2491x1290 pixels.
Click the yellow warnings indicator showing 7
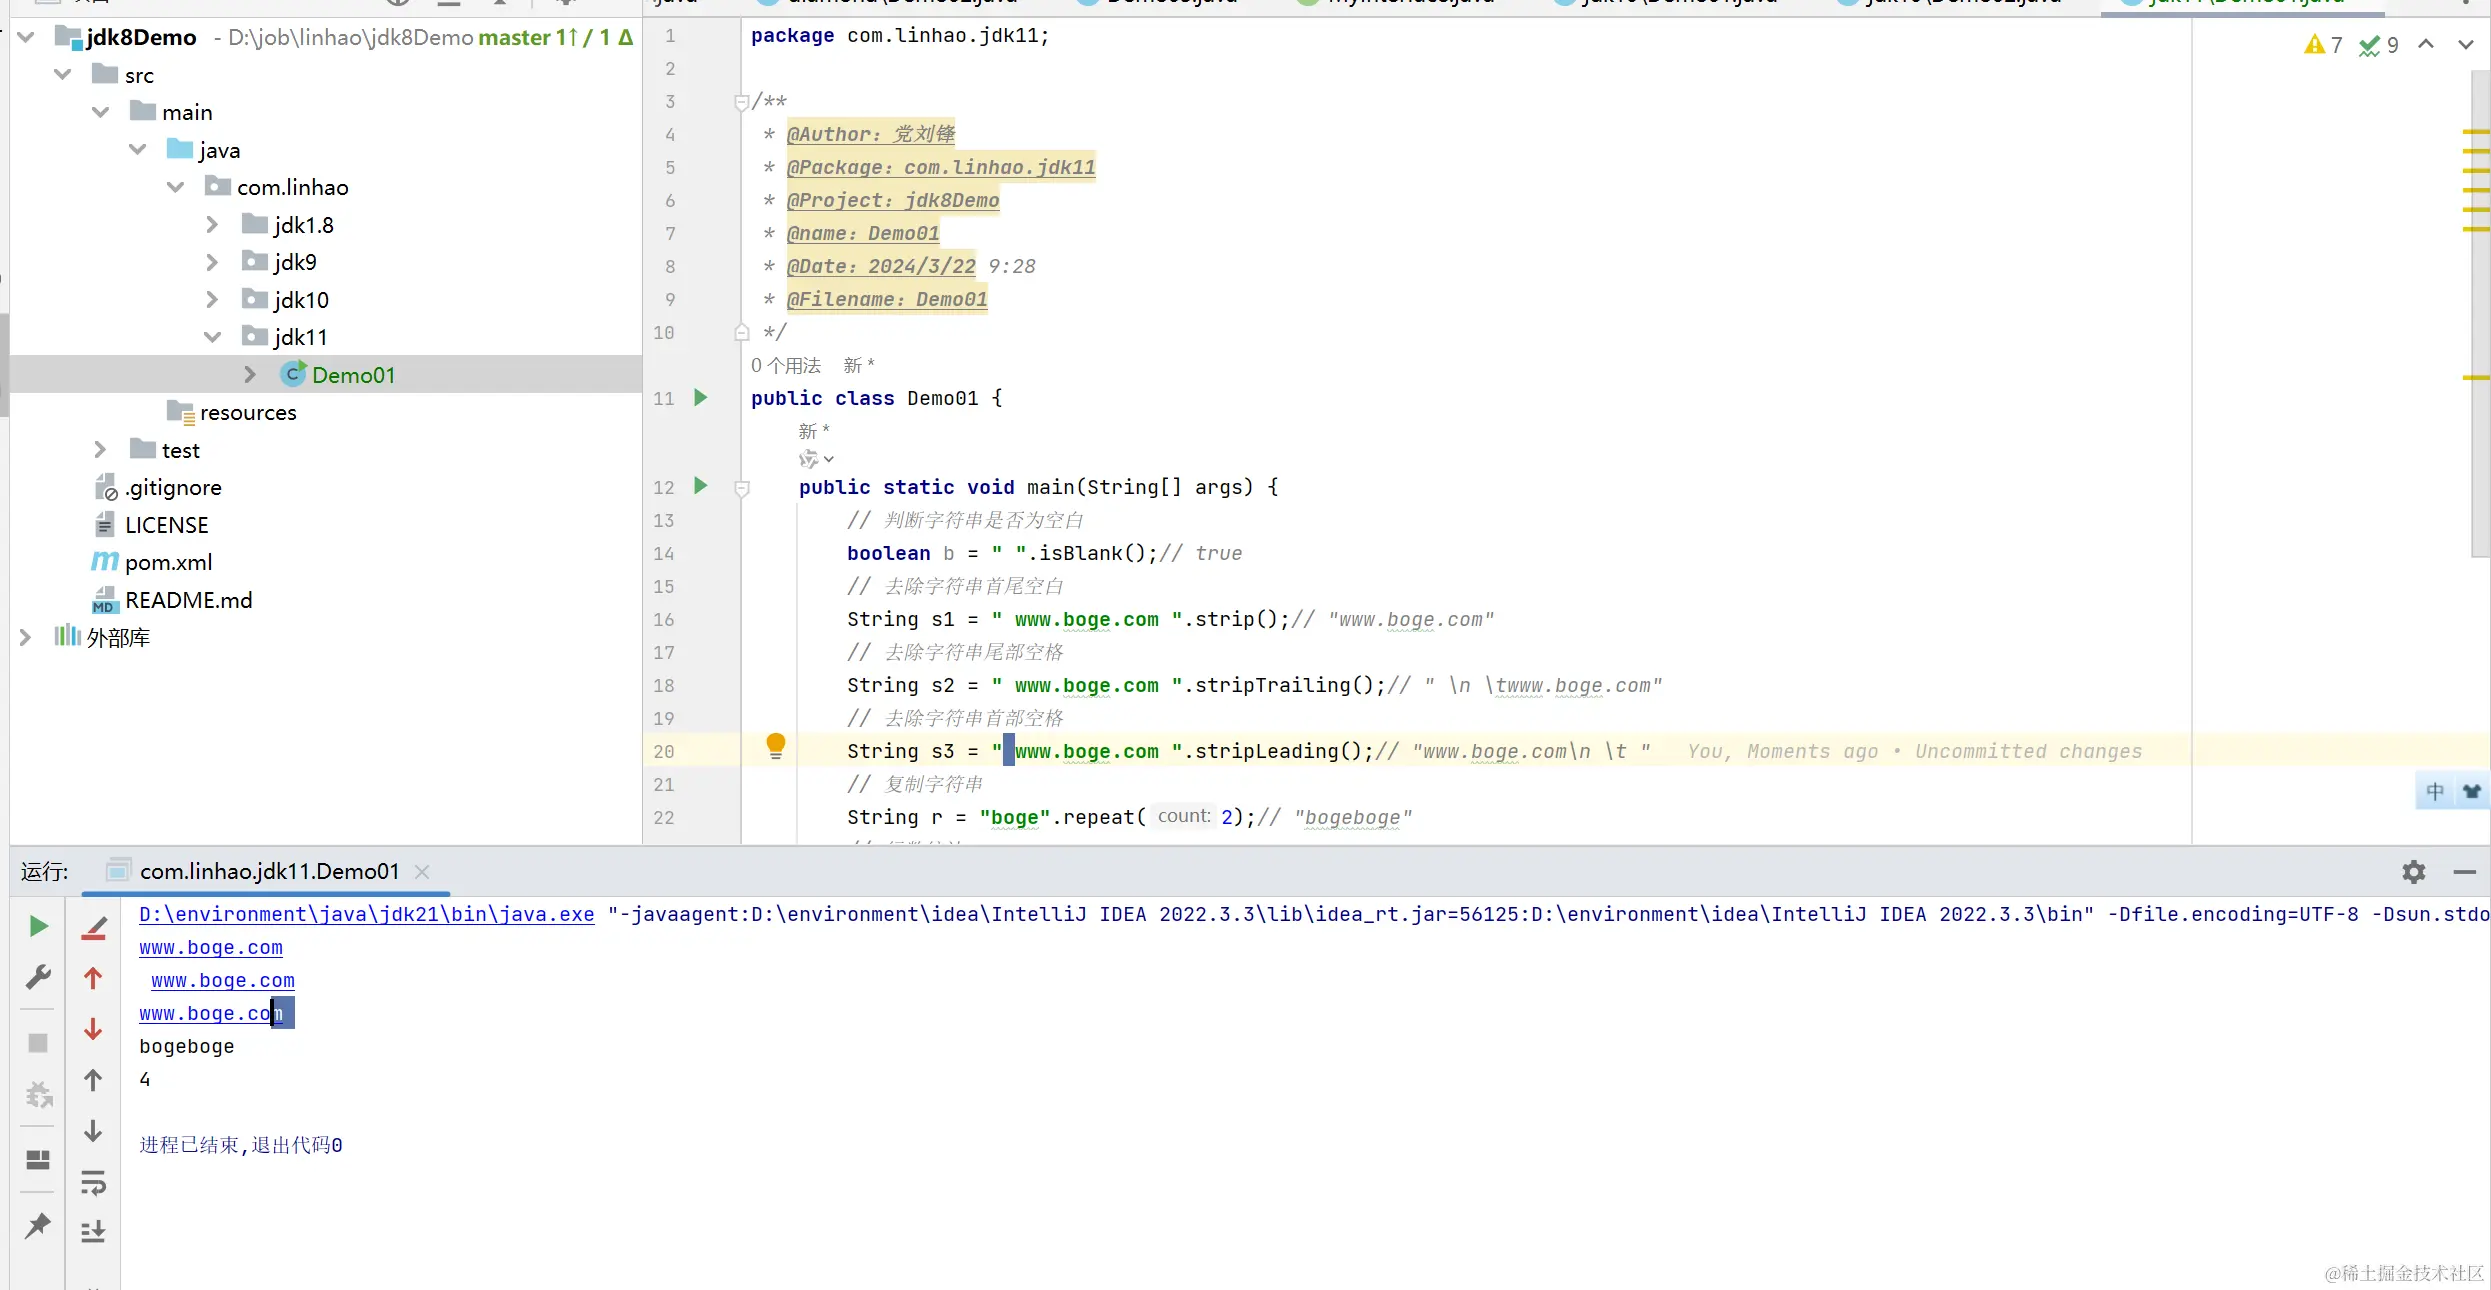[x=2318, y=44]
